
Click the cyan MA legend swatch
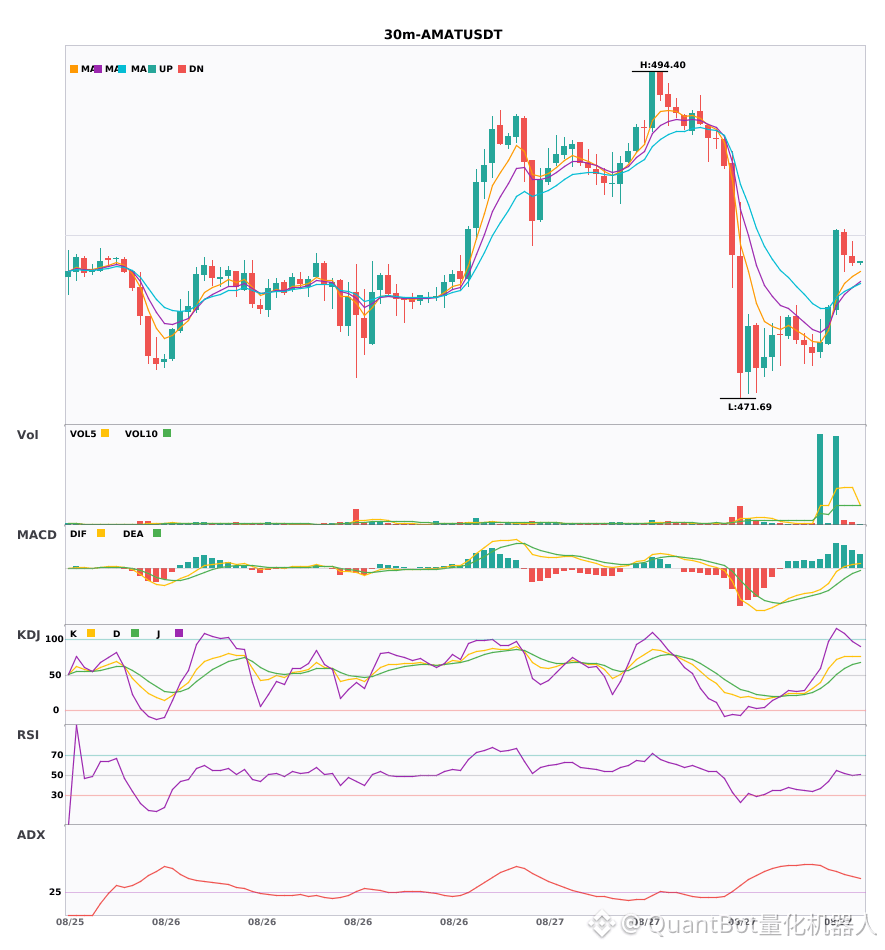tap(122, 69)
